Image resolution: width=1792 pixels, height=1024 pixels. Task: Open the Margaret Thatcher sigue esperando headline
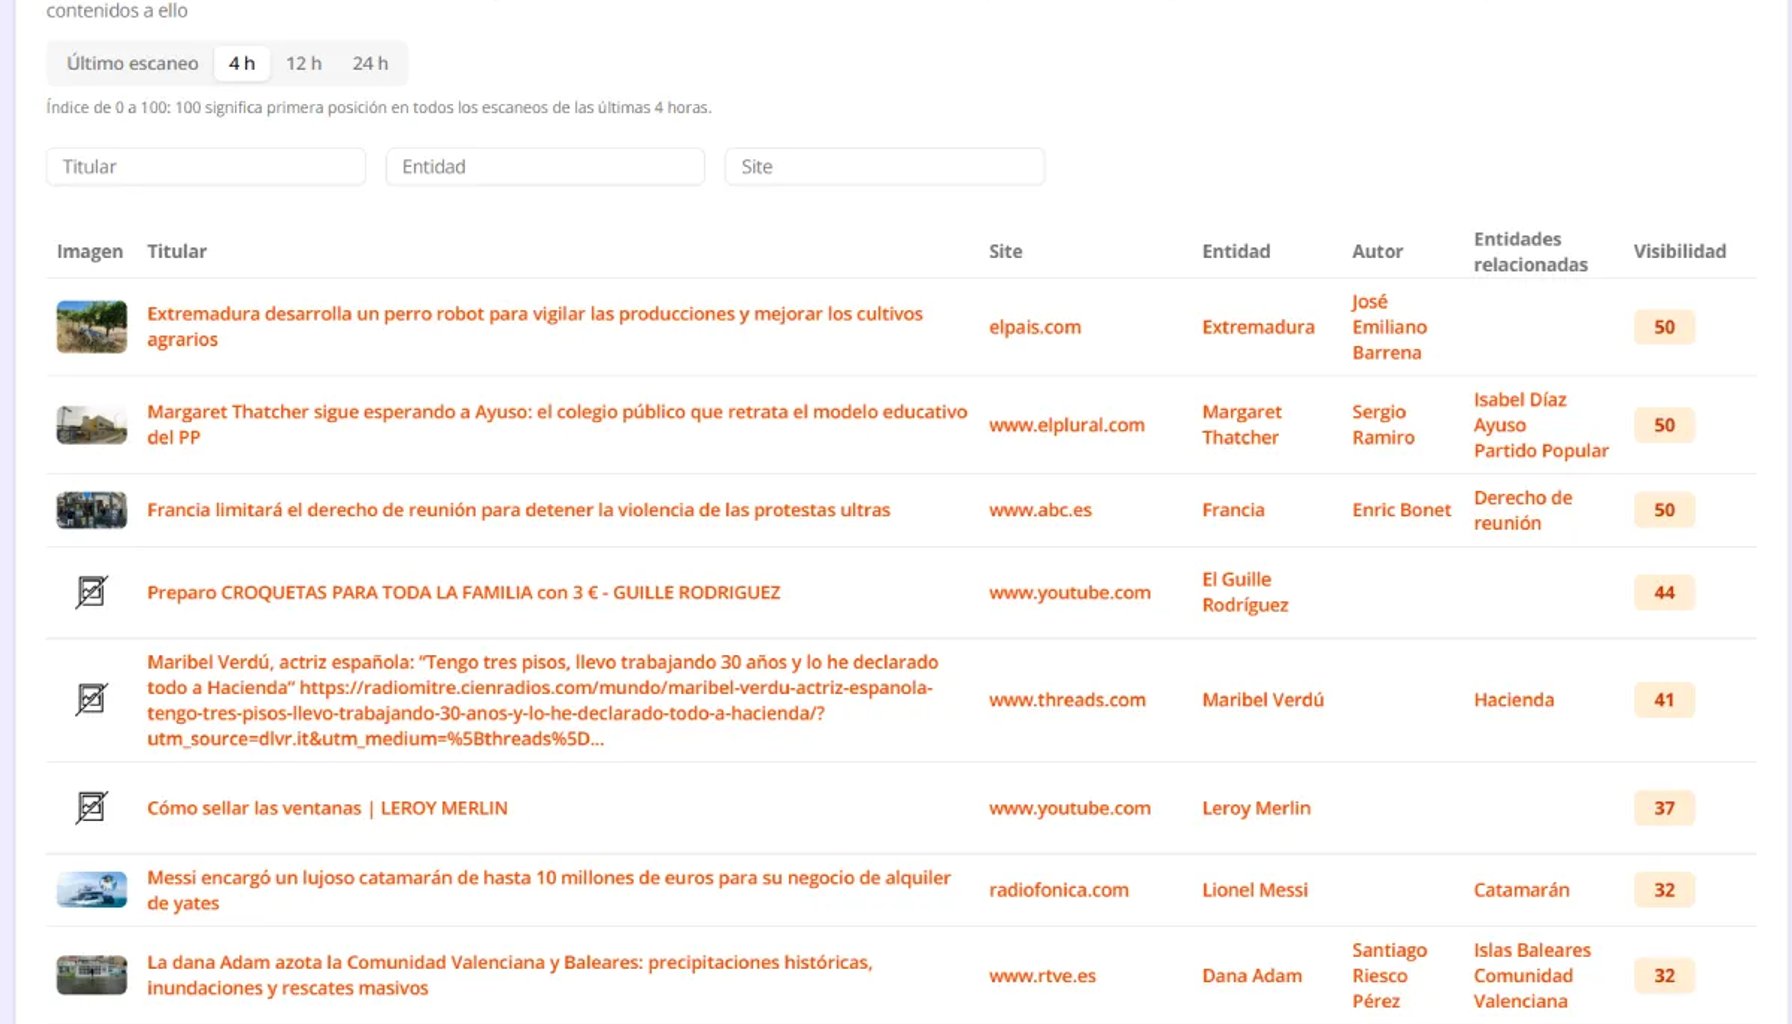[x=557, y=424]
